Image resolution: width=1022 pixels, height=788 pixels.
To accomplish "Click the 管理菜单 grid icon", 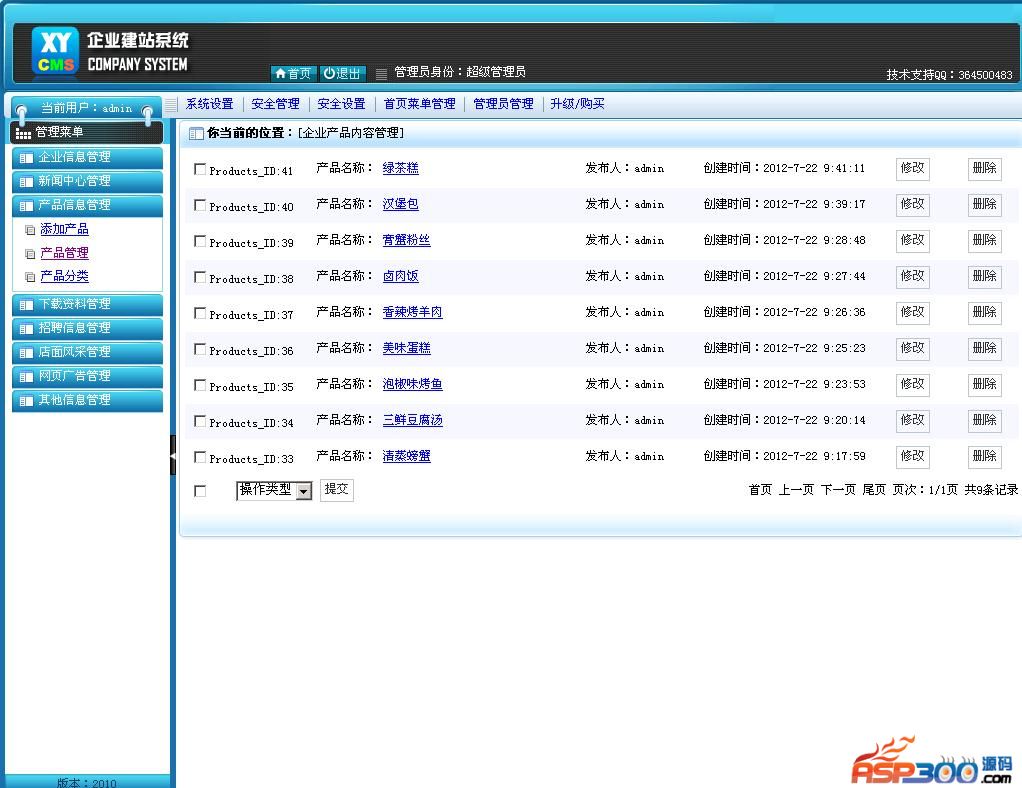I will 23,133.
